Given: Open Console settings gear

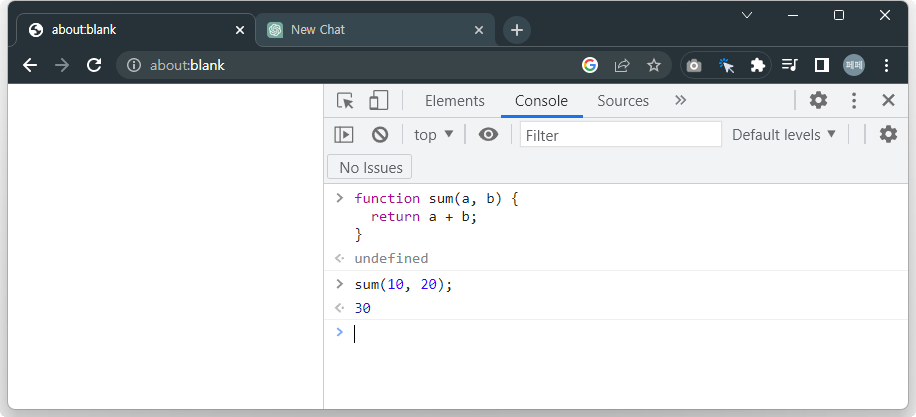Looking at the screenshot, I should tap(889, 134).
